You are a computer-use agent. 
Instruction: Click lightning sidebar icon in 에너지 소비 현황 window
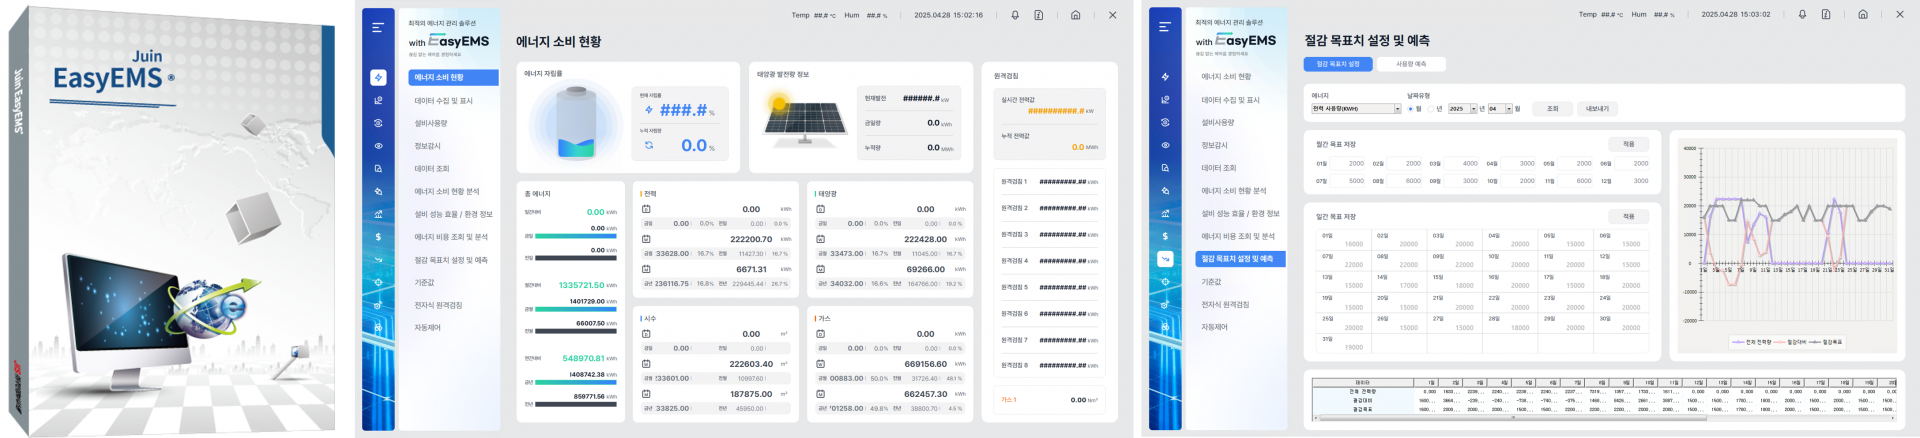pyautogui.click(x=378, y=77)
